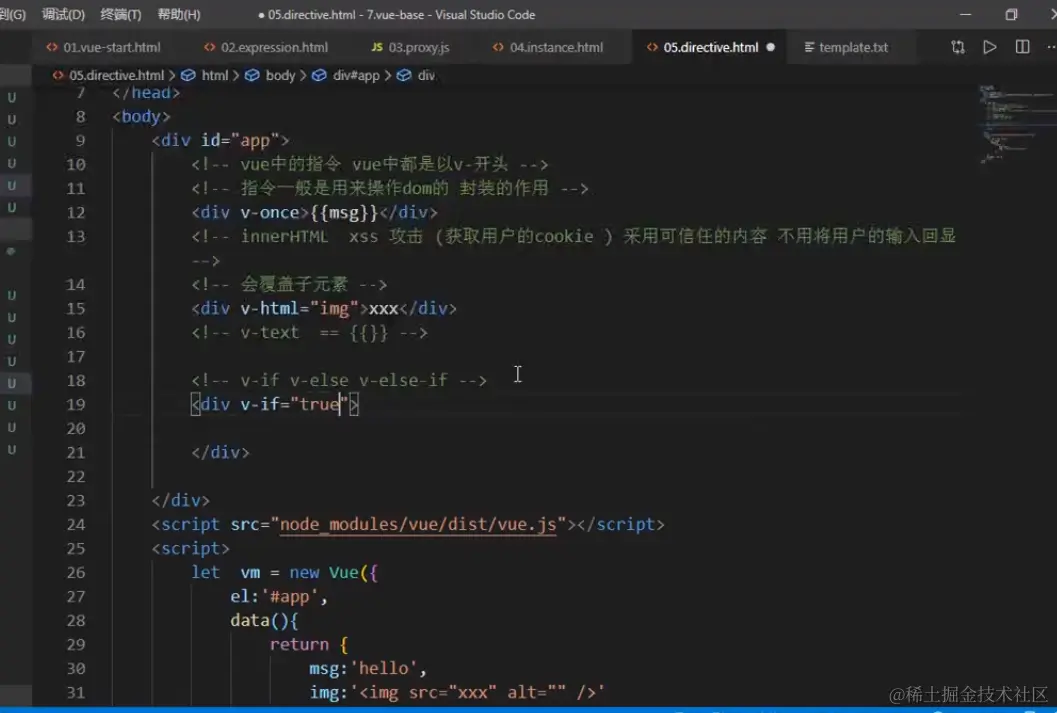Click line number 13 in the gutter

point(76,237)
